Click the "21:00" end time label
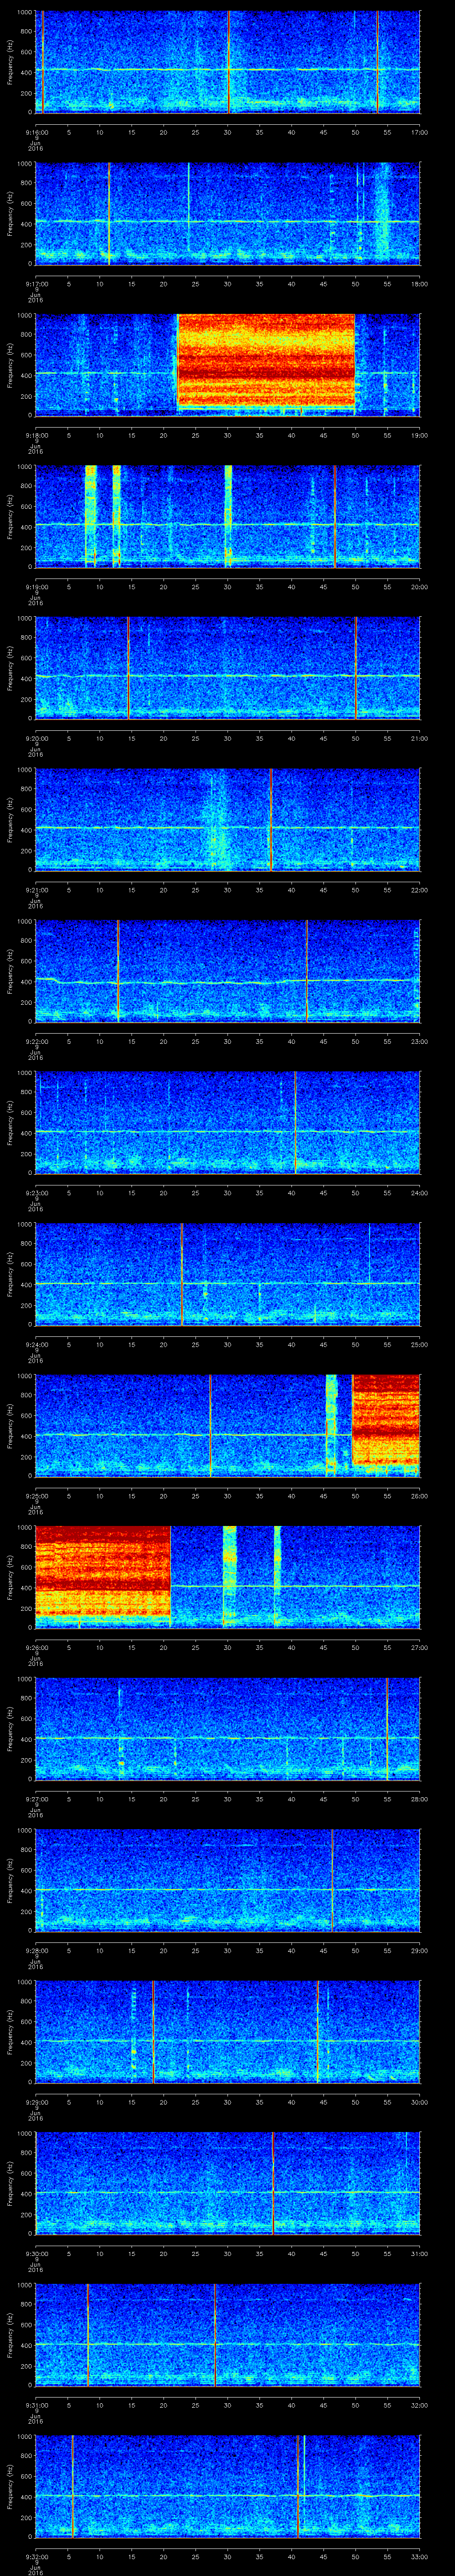Viewport: 455px width, 2576px height. (x=419, y=738)
